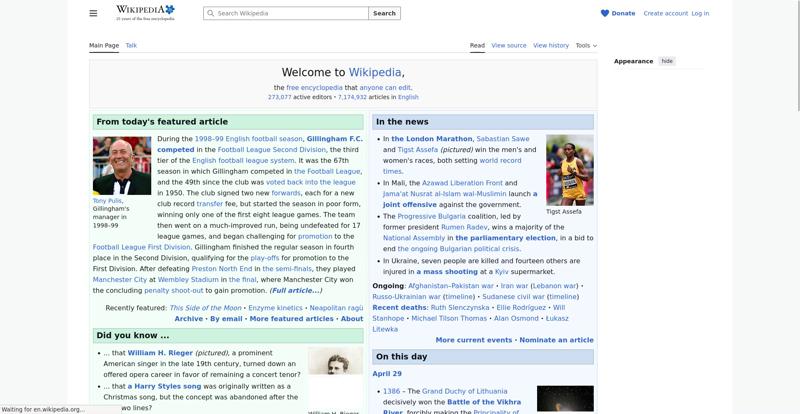Viewport: 800px width, 414px height.
Task: Open the Full article link
Action: coord(297,290)
